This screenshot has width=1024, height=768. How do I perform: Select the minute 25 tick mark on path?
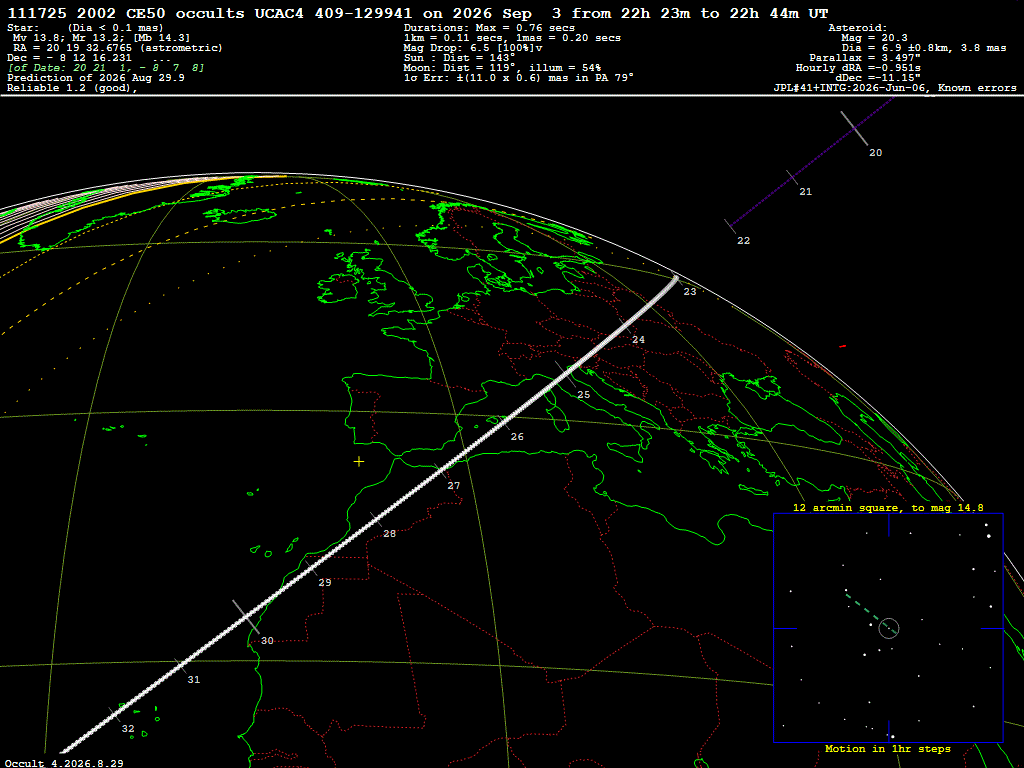click(x=566, y=374)
